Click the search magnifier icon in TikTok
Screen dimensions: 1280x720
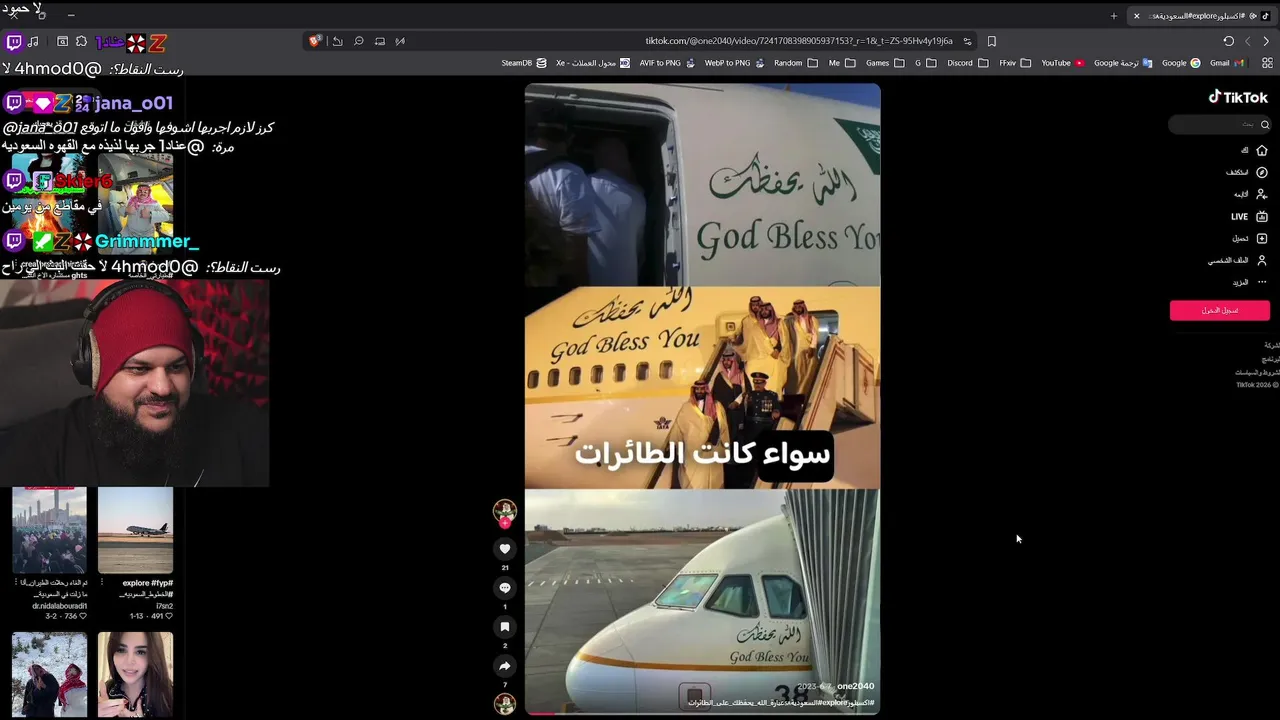(x=1265, y=124)
